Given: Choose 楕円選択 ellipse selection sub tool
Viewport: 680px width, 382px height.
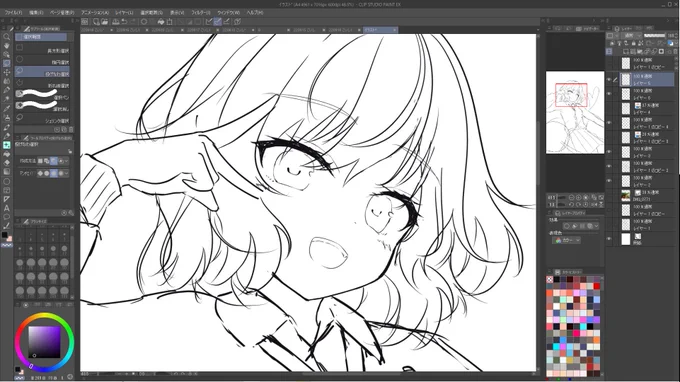Looking at the screenshot, I should pyautogui.click(x=42, y=60).
